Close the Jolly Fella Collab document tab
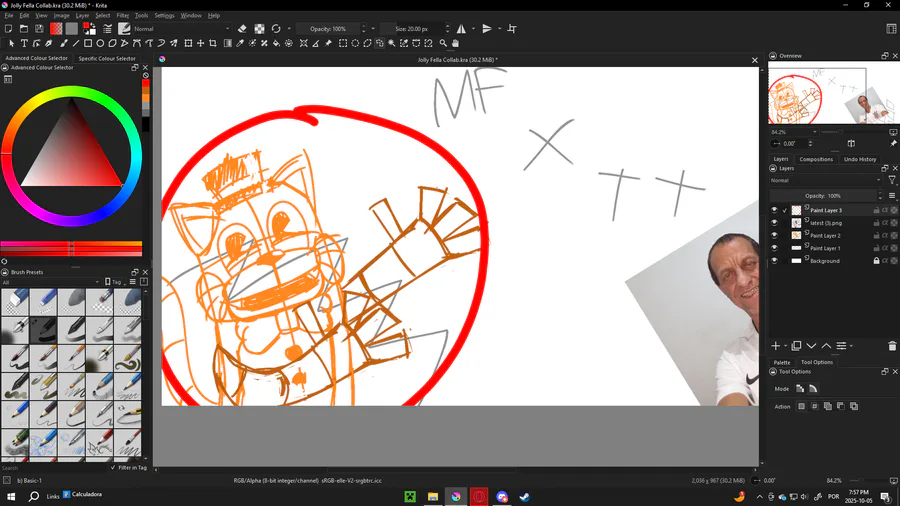The height and width of the screenshot is (506, 900). (755, 60)
